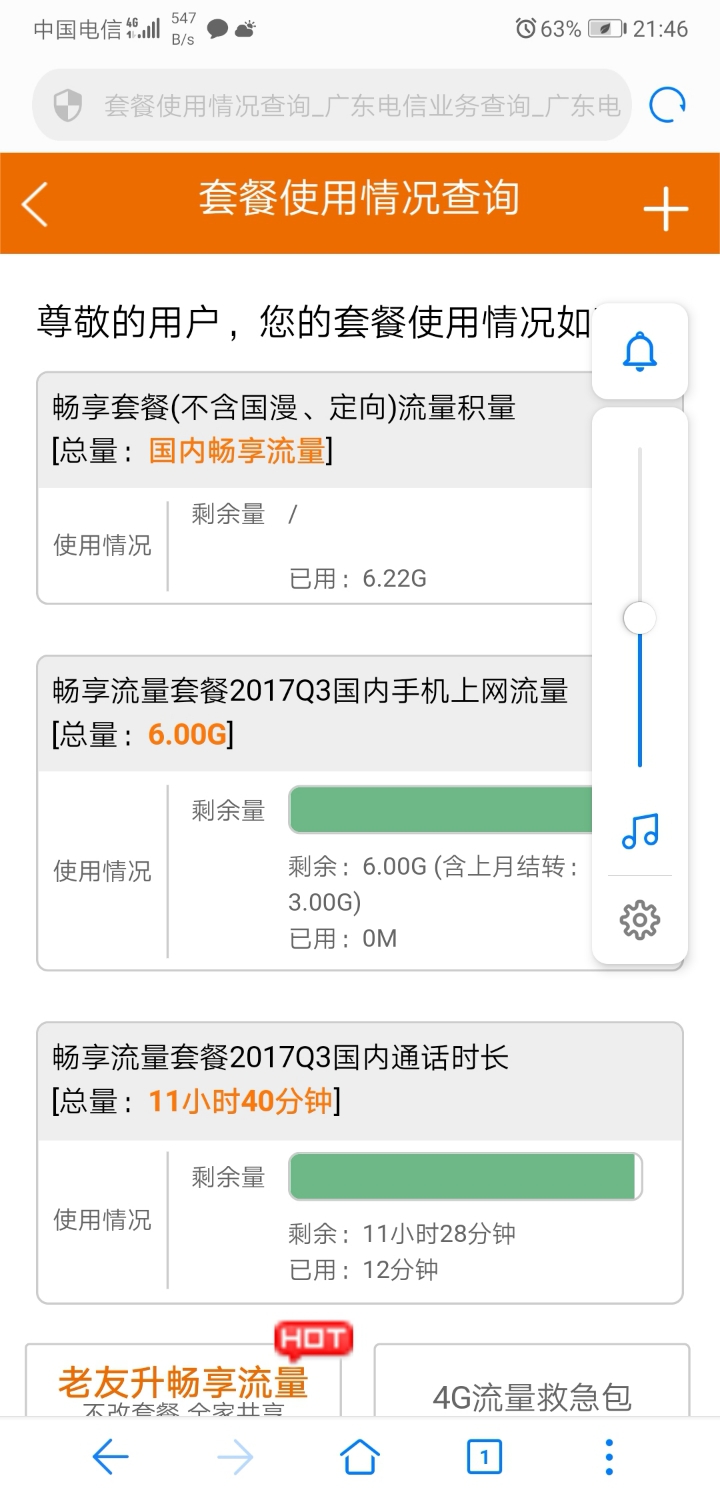
Task: Tap the back arrow in orange header
Action: coord(36,205)
